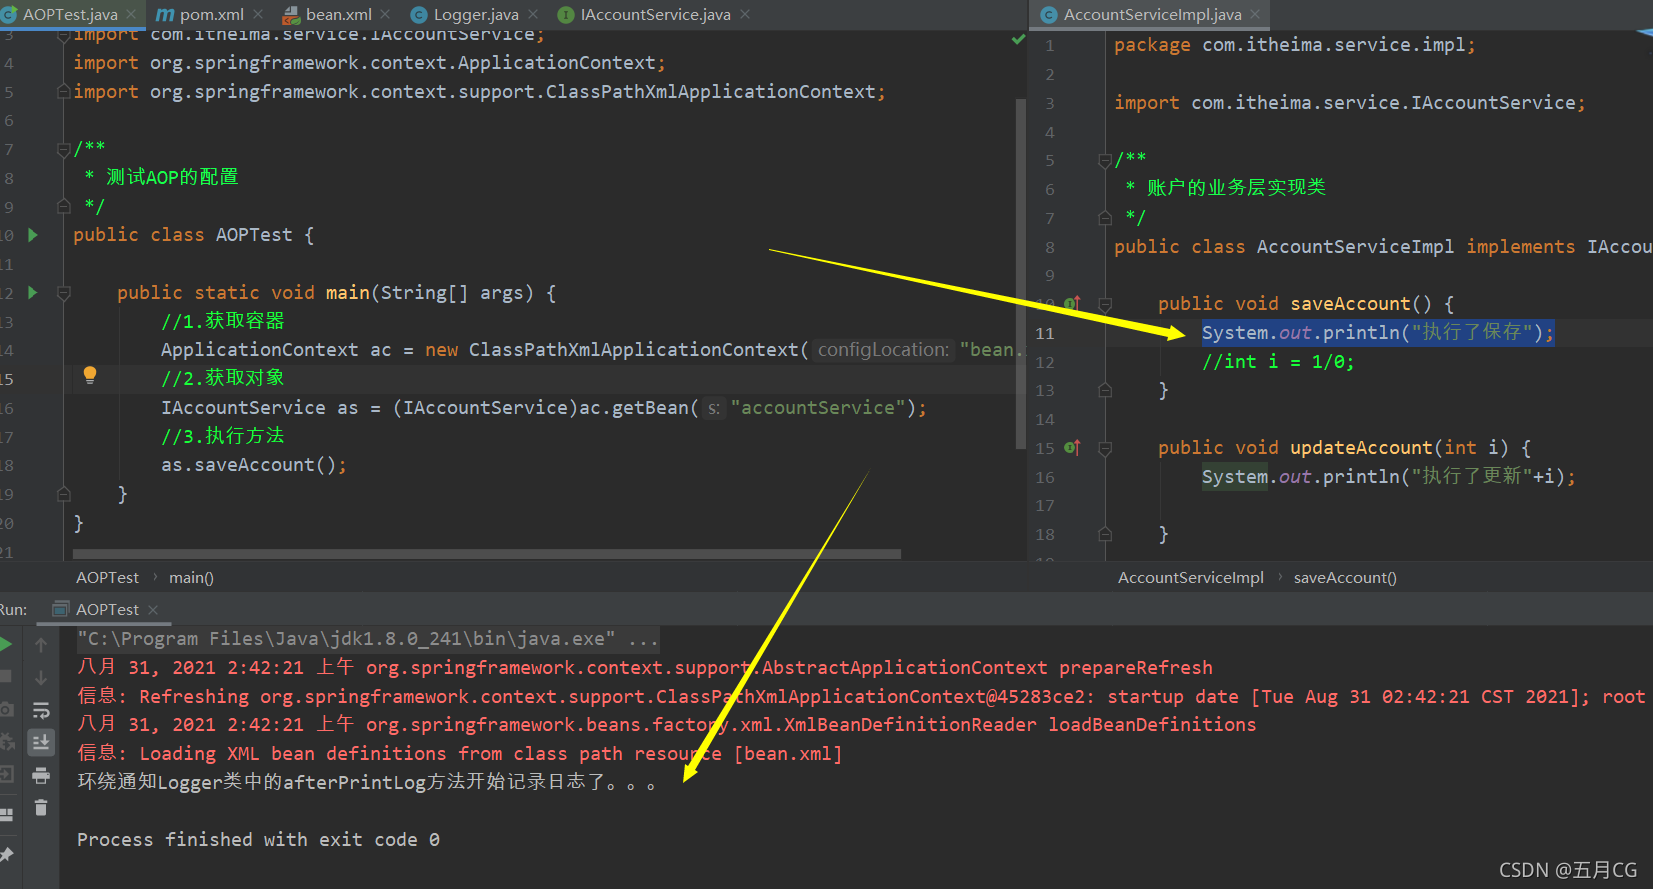Click 'Process finished with exit code 0'
The width and height of the screenshot is (1653, 889).
(258, 840)
